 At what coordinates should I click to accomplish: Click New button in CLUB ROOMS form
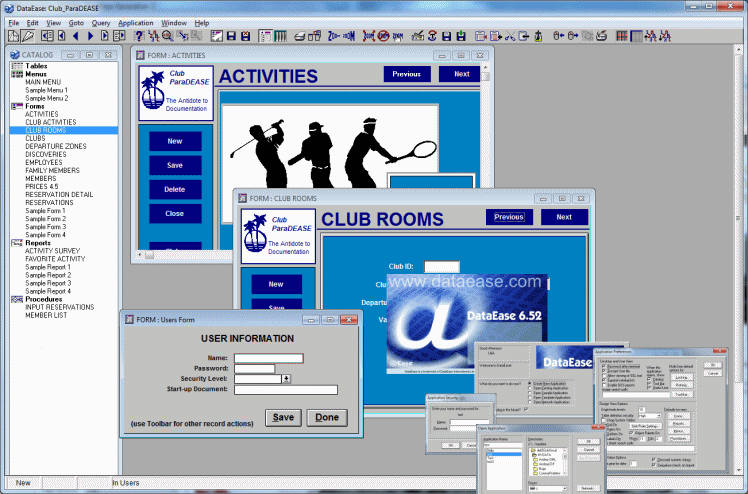pos(276,284)
